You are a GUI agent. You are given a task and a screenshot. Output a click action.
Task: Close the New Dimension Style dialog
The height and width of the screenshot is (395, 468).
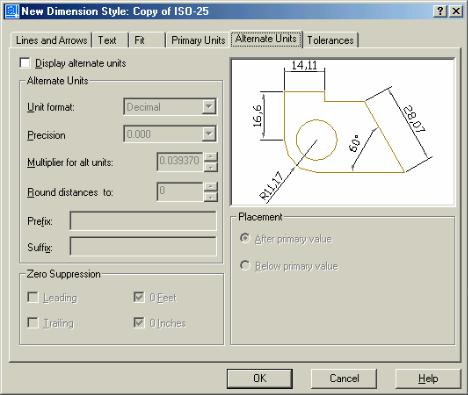[x=455, y=11]
